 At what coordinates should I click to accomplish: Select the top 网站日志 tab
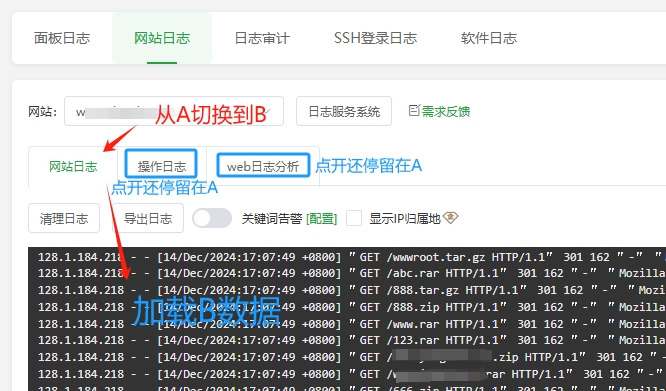point(162,38)
